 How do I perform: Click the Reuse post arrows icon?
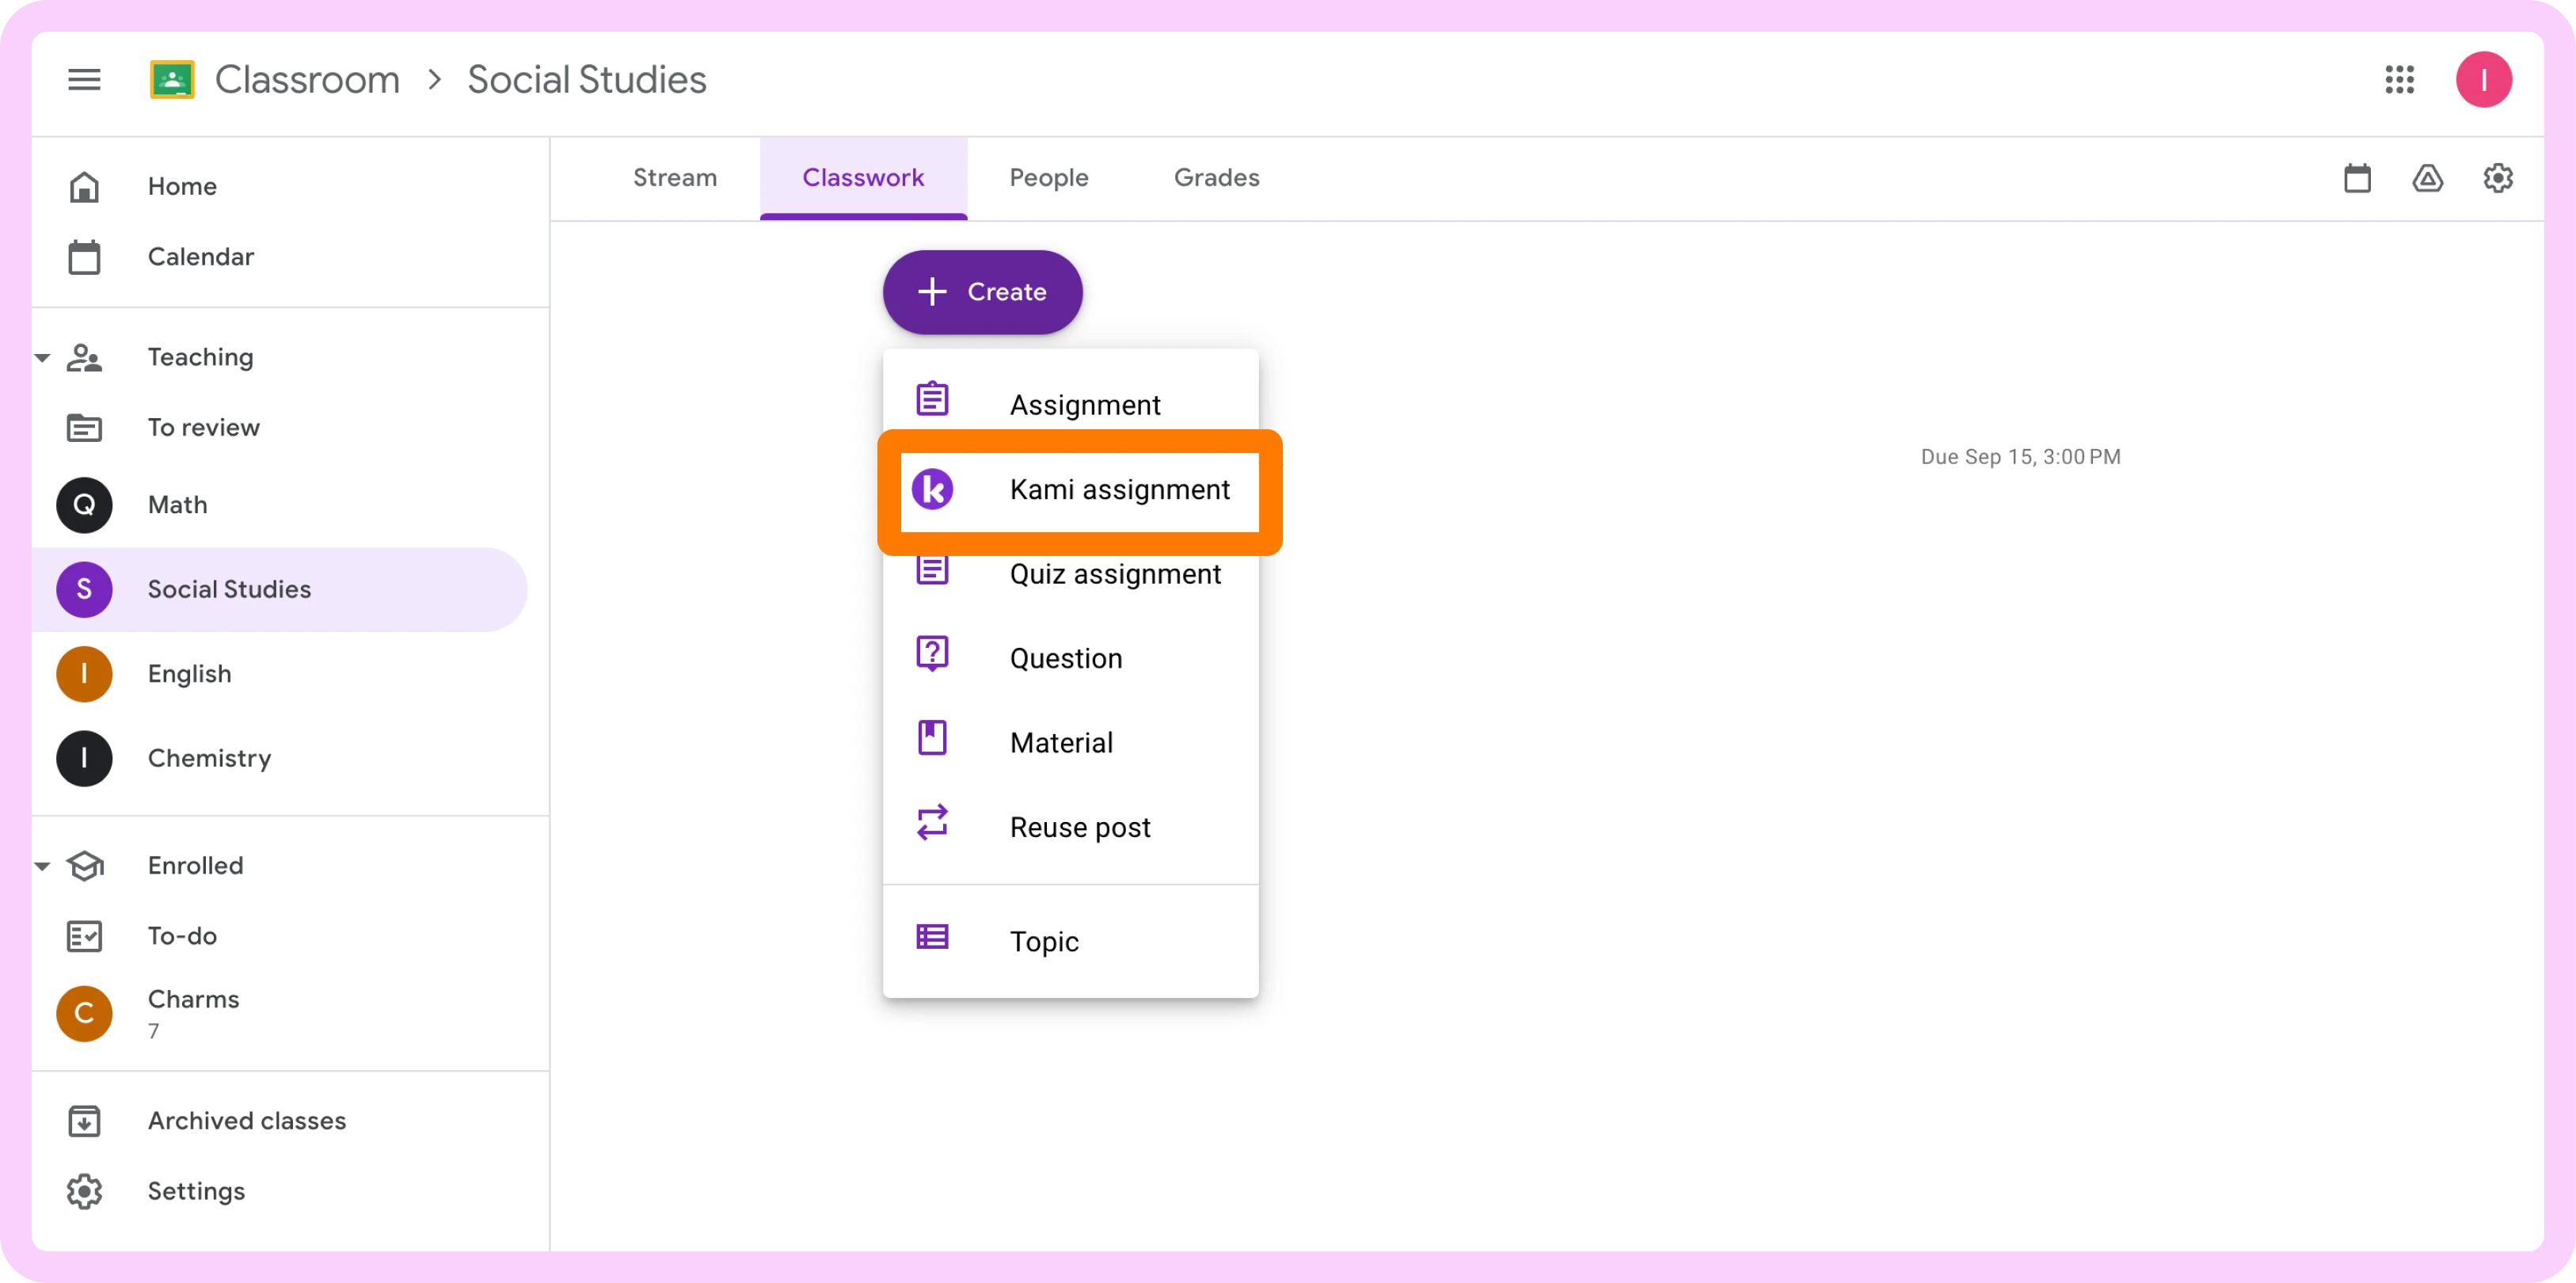[x=932, y=823]
